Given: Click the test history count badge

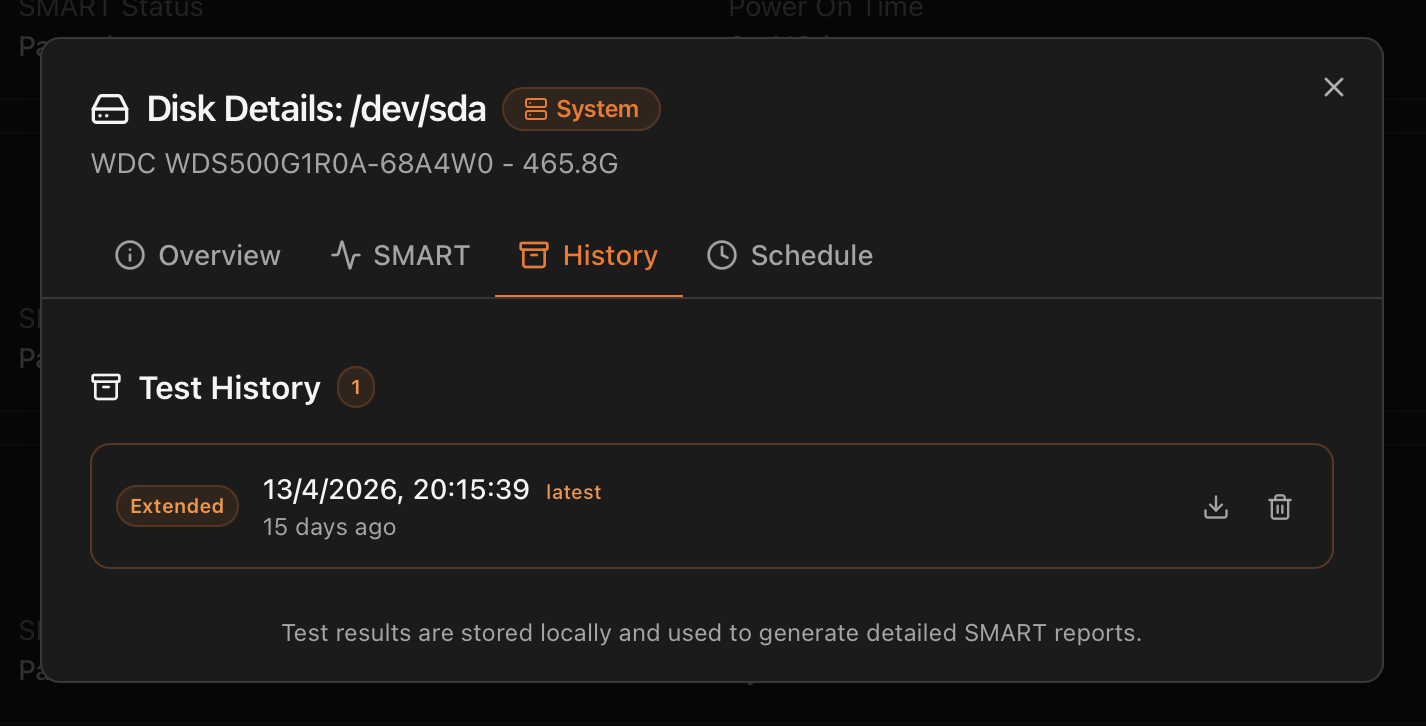Looking at the screenshot, I should tap(356, 387).
